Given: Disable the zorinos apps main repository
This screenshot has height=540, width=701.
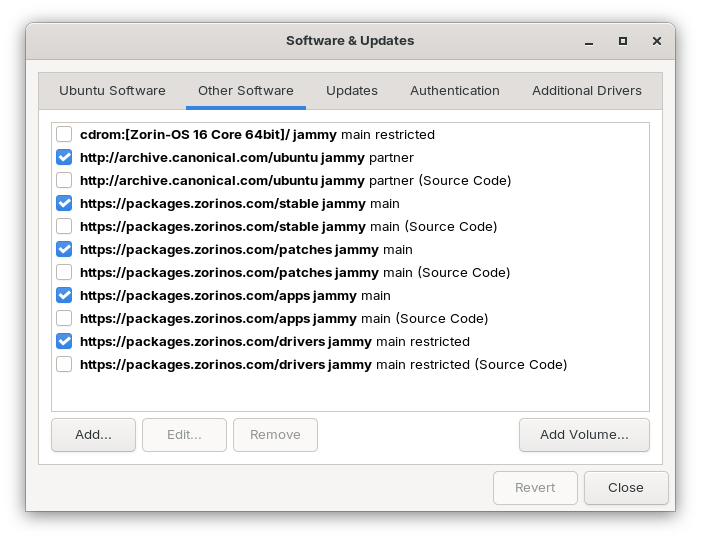Looking at the screenshot, I should [64, 295].
